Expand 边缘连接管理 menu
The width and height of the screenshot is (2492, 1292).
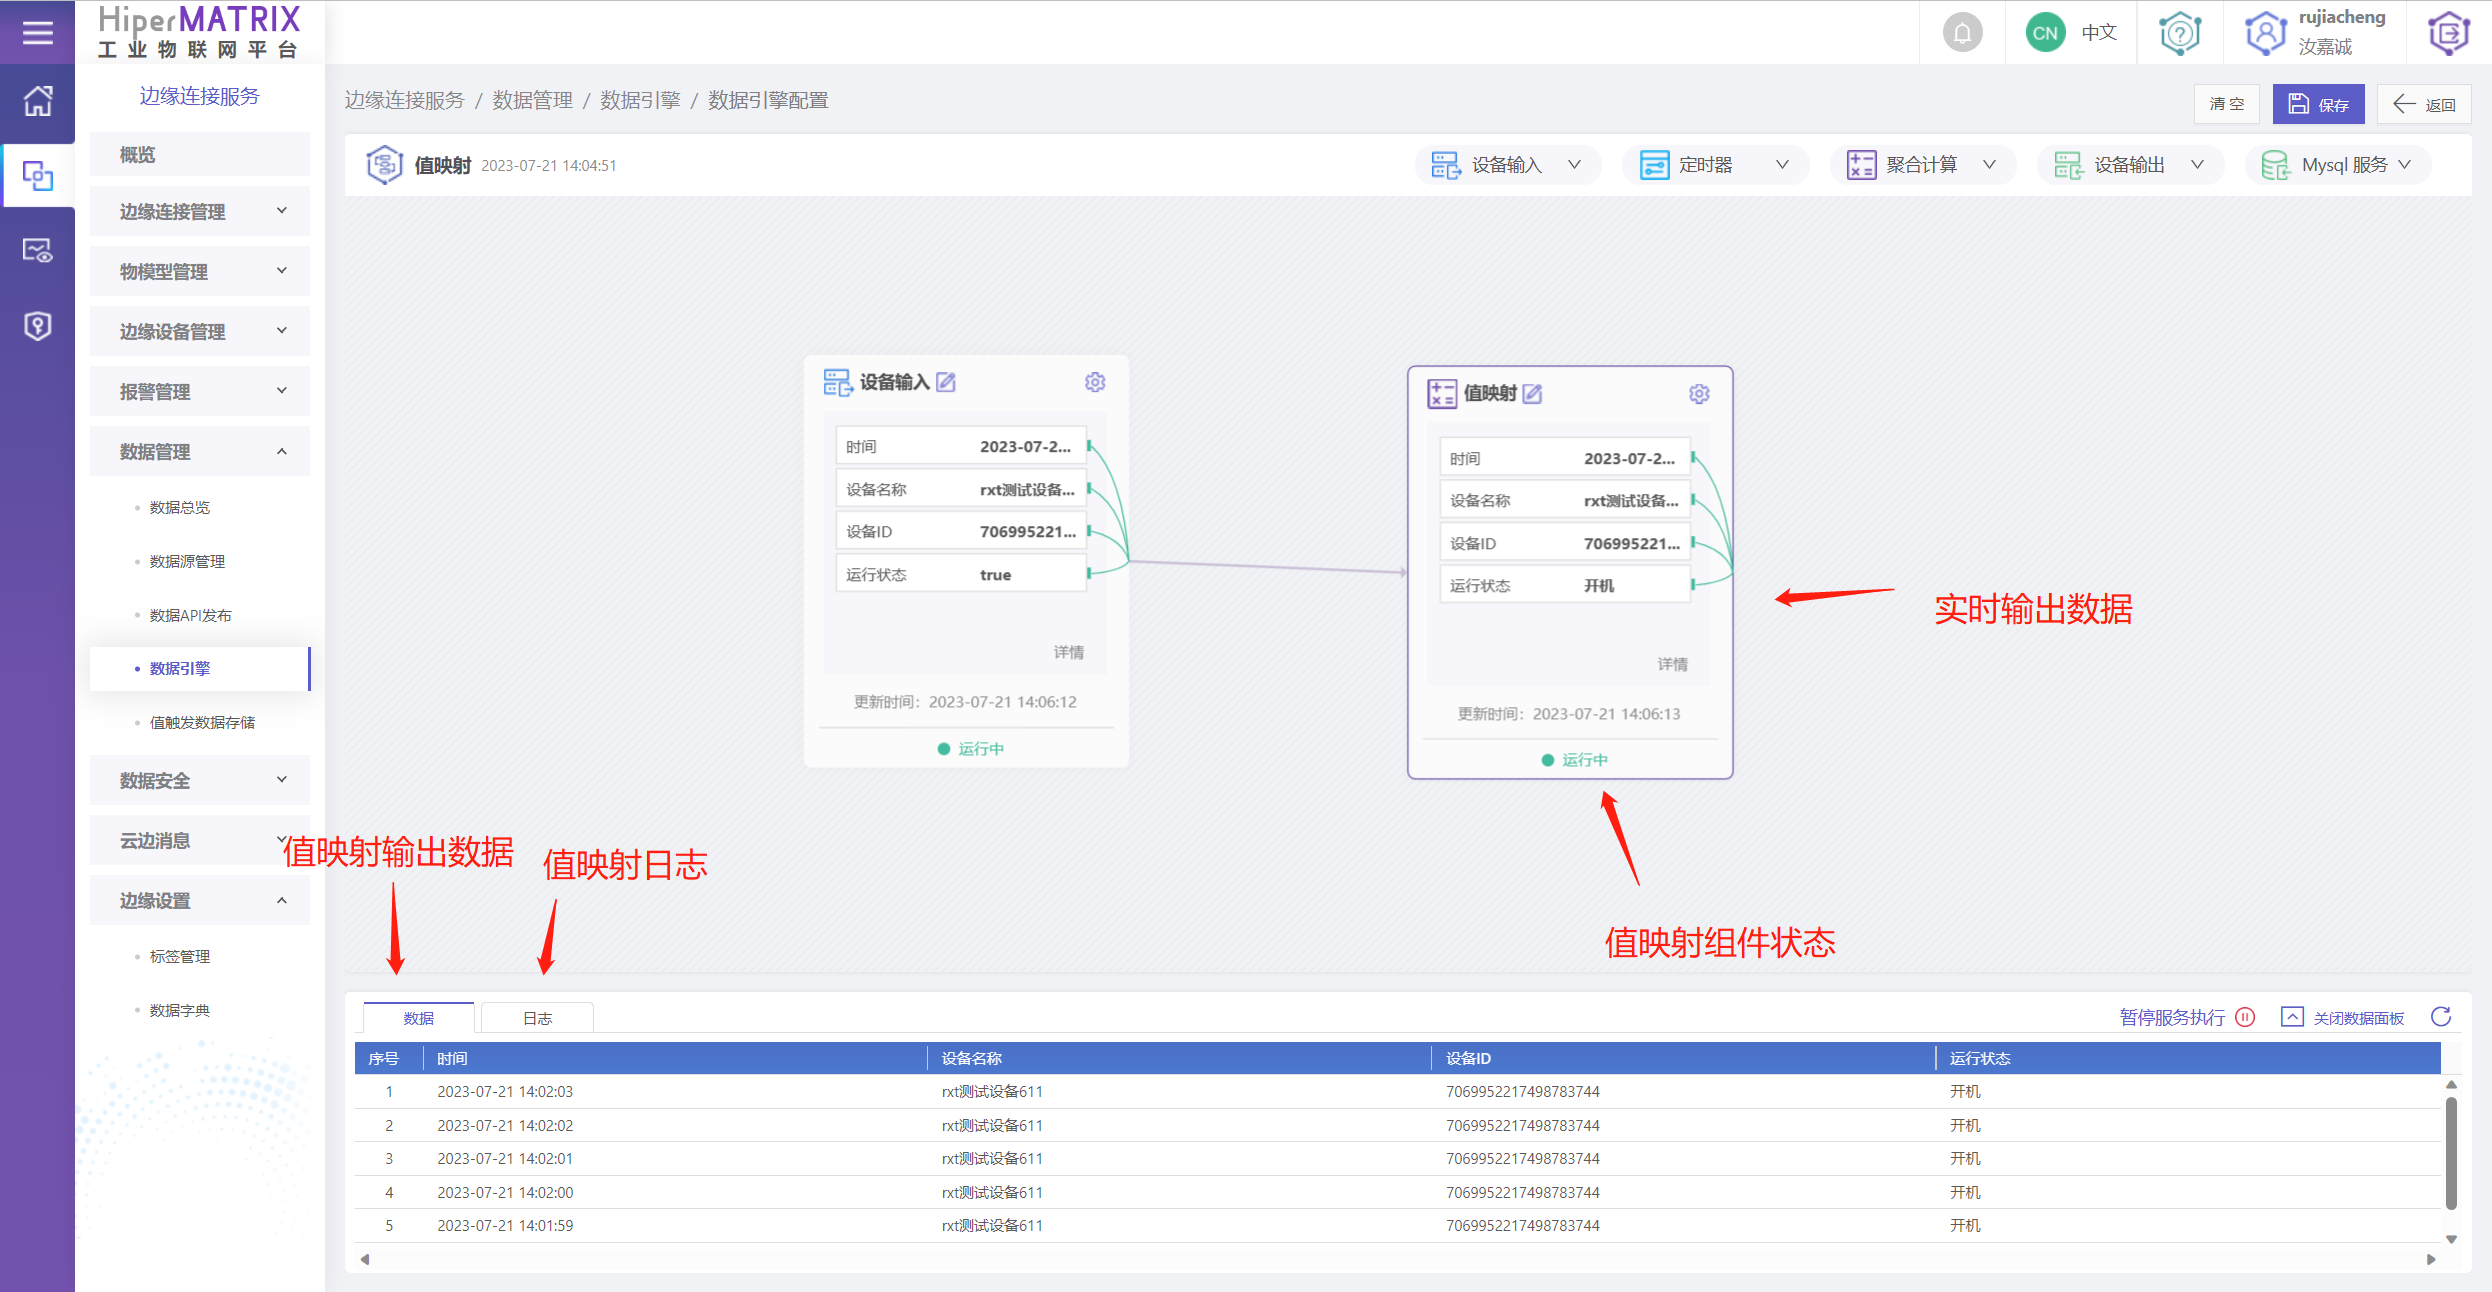[200, 211]
